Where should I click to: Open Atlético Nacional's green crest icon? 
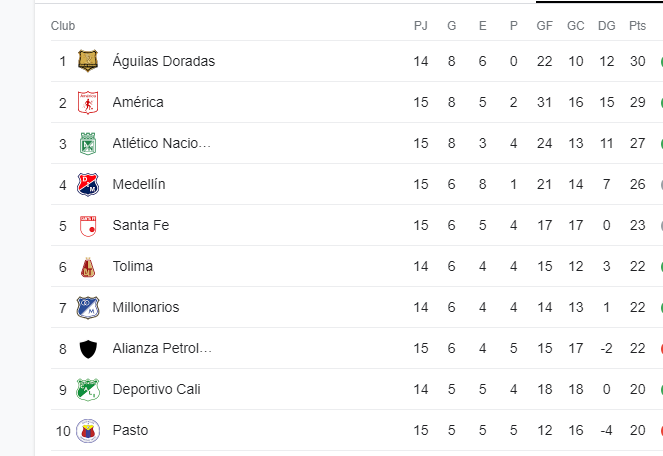[x=88, y=143]
